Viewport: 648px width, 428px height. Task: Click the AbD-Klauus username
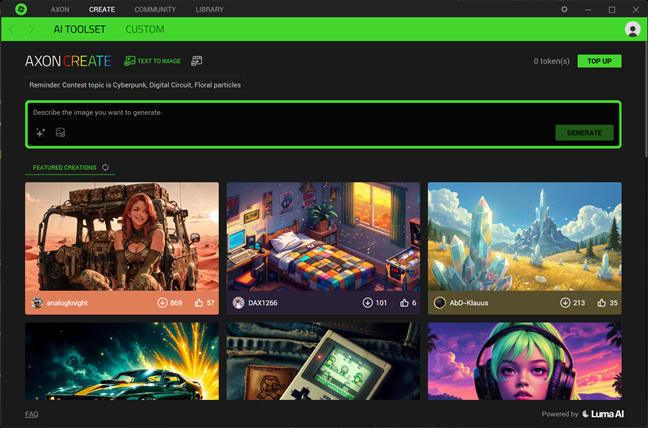(x=469, y=303)
